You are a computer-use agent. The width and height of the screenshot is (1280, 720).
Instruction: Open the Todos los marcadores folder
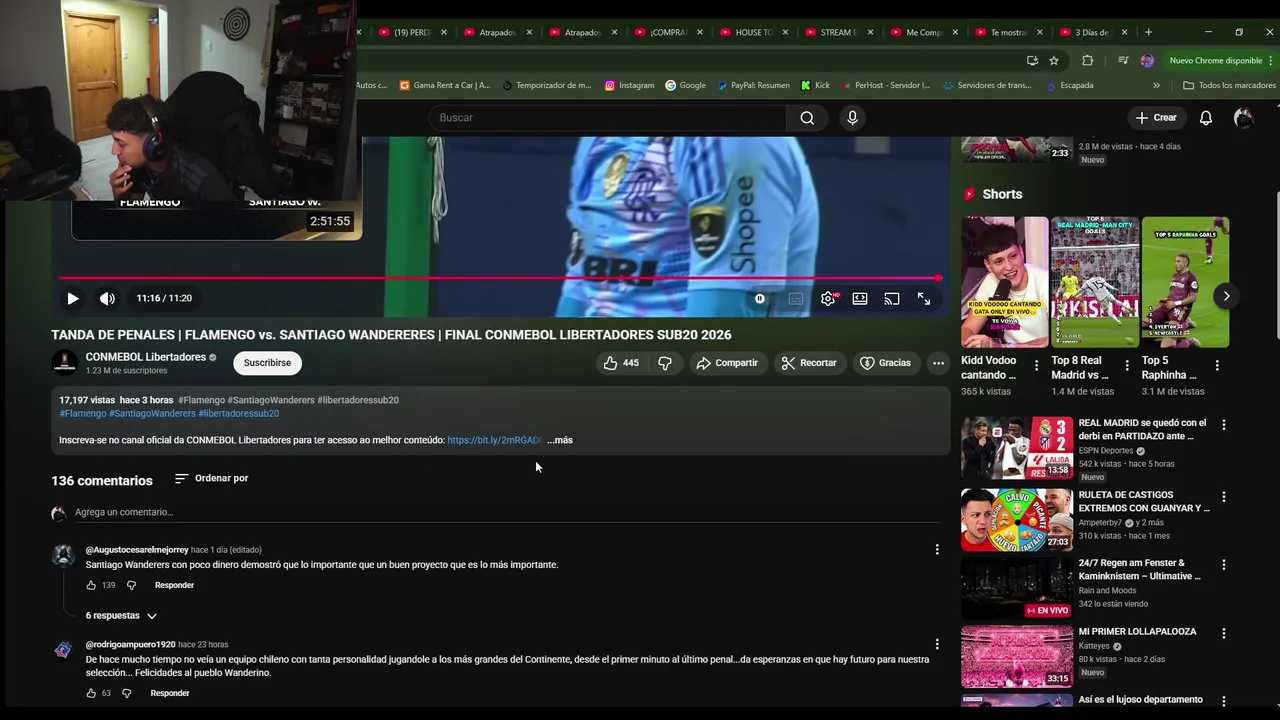pos(1229,85)
